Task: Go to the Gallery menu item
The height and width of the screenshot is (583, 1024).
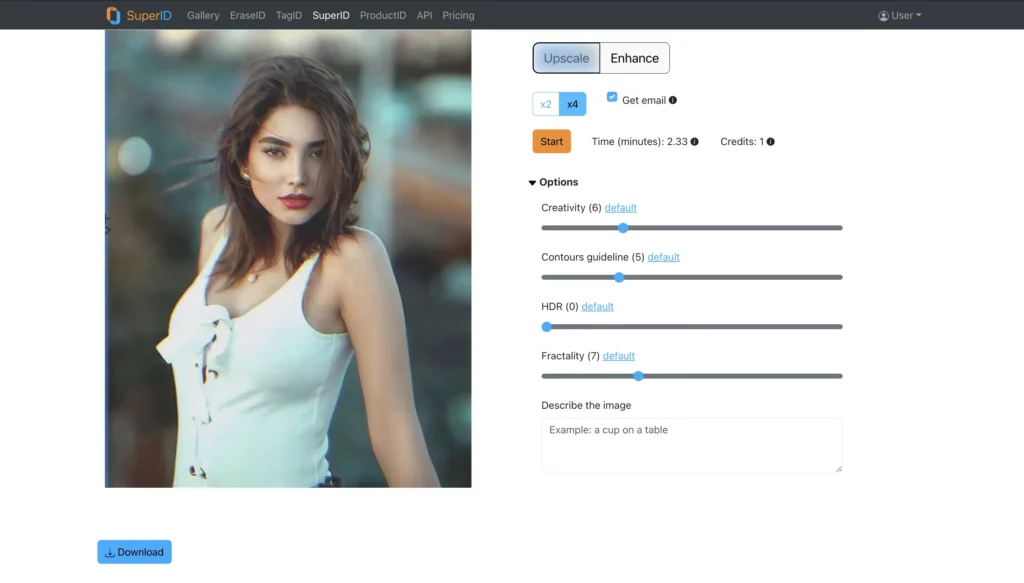Action: [203, 15]
